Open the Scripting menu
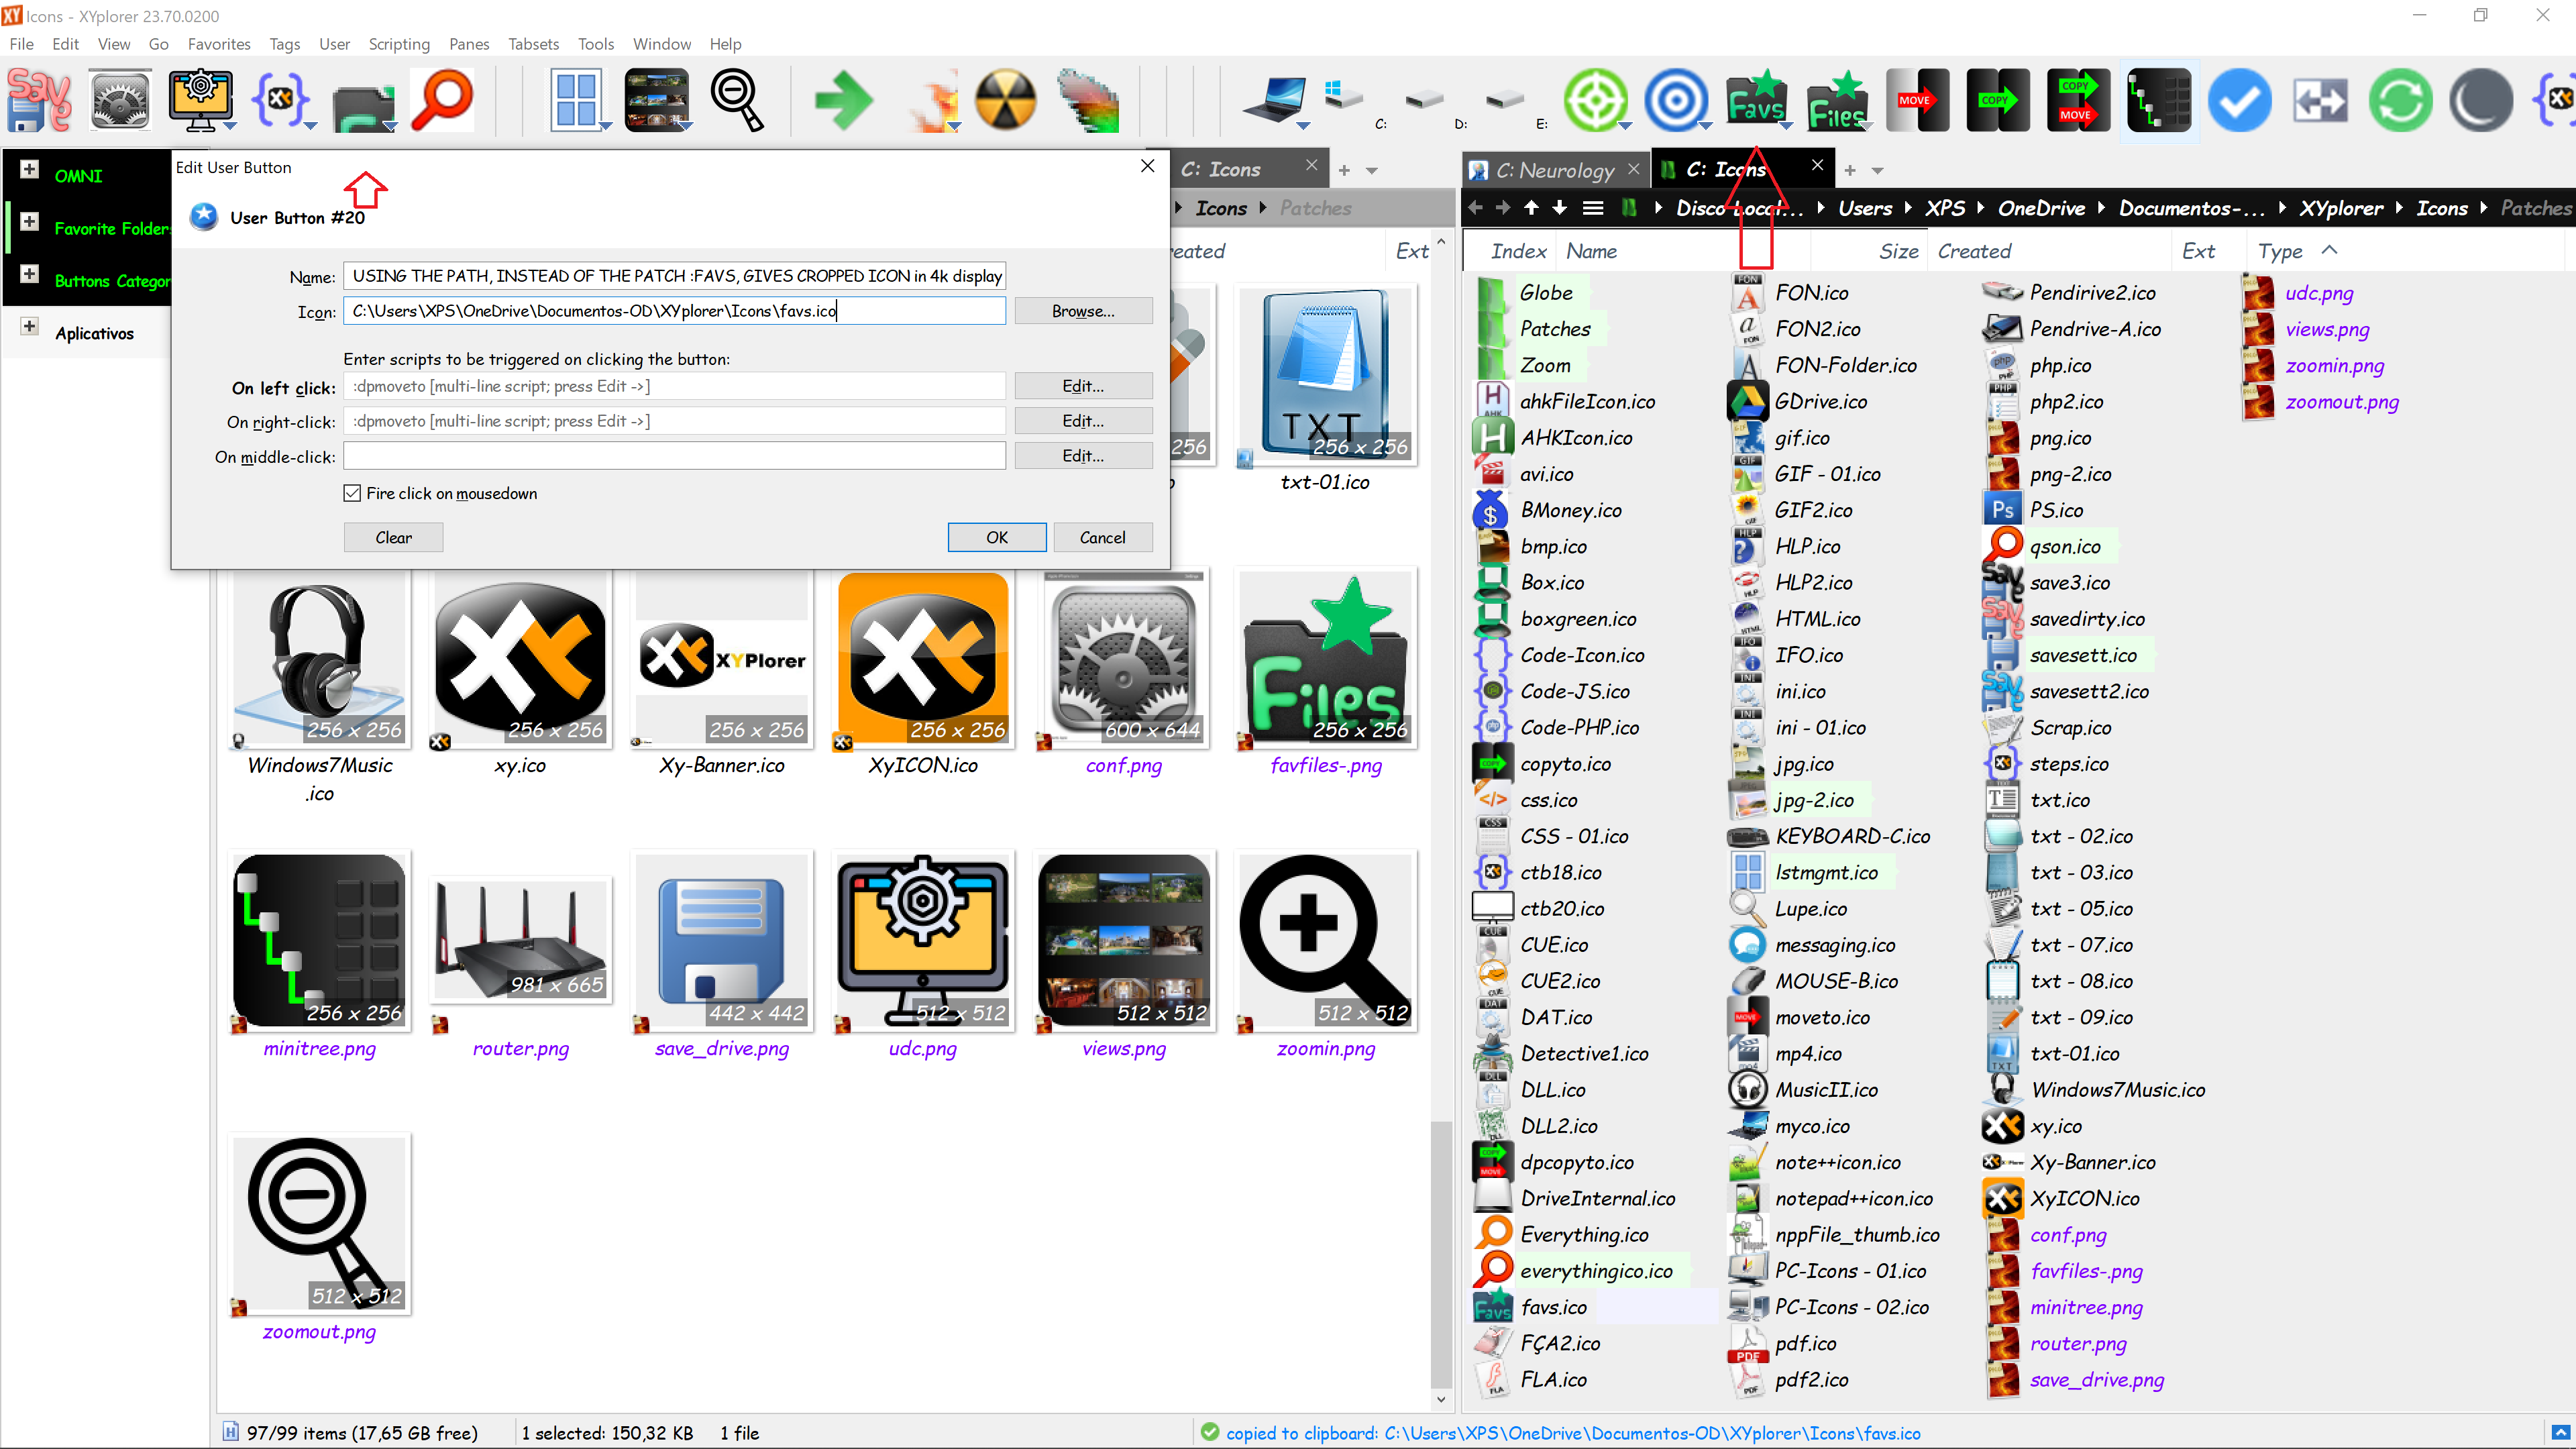Screen dimensions: 2576x1449 pos(399,44)
